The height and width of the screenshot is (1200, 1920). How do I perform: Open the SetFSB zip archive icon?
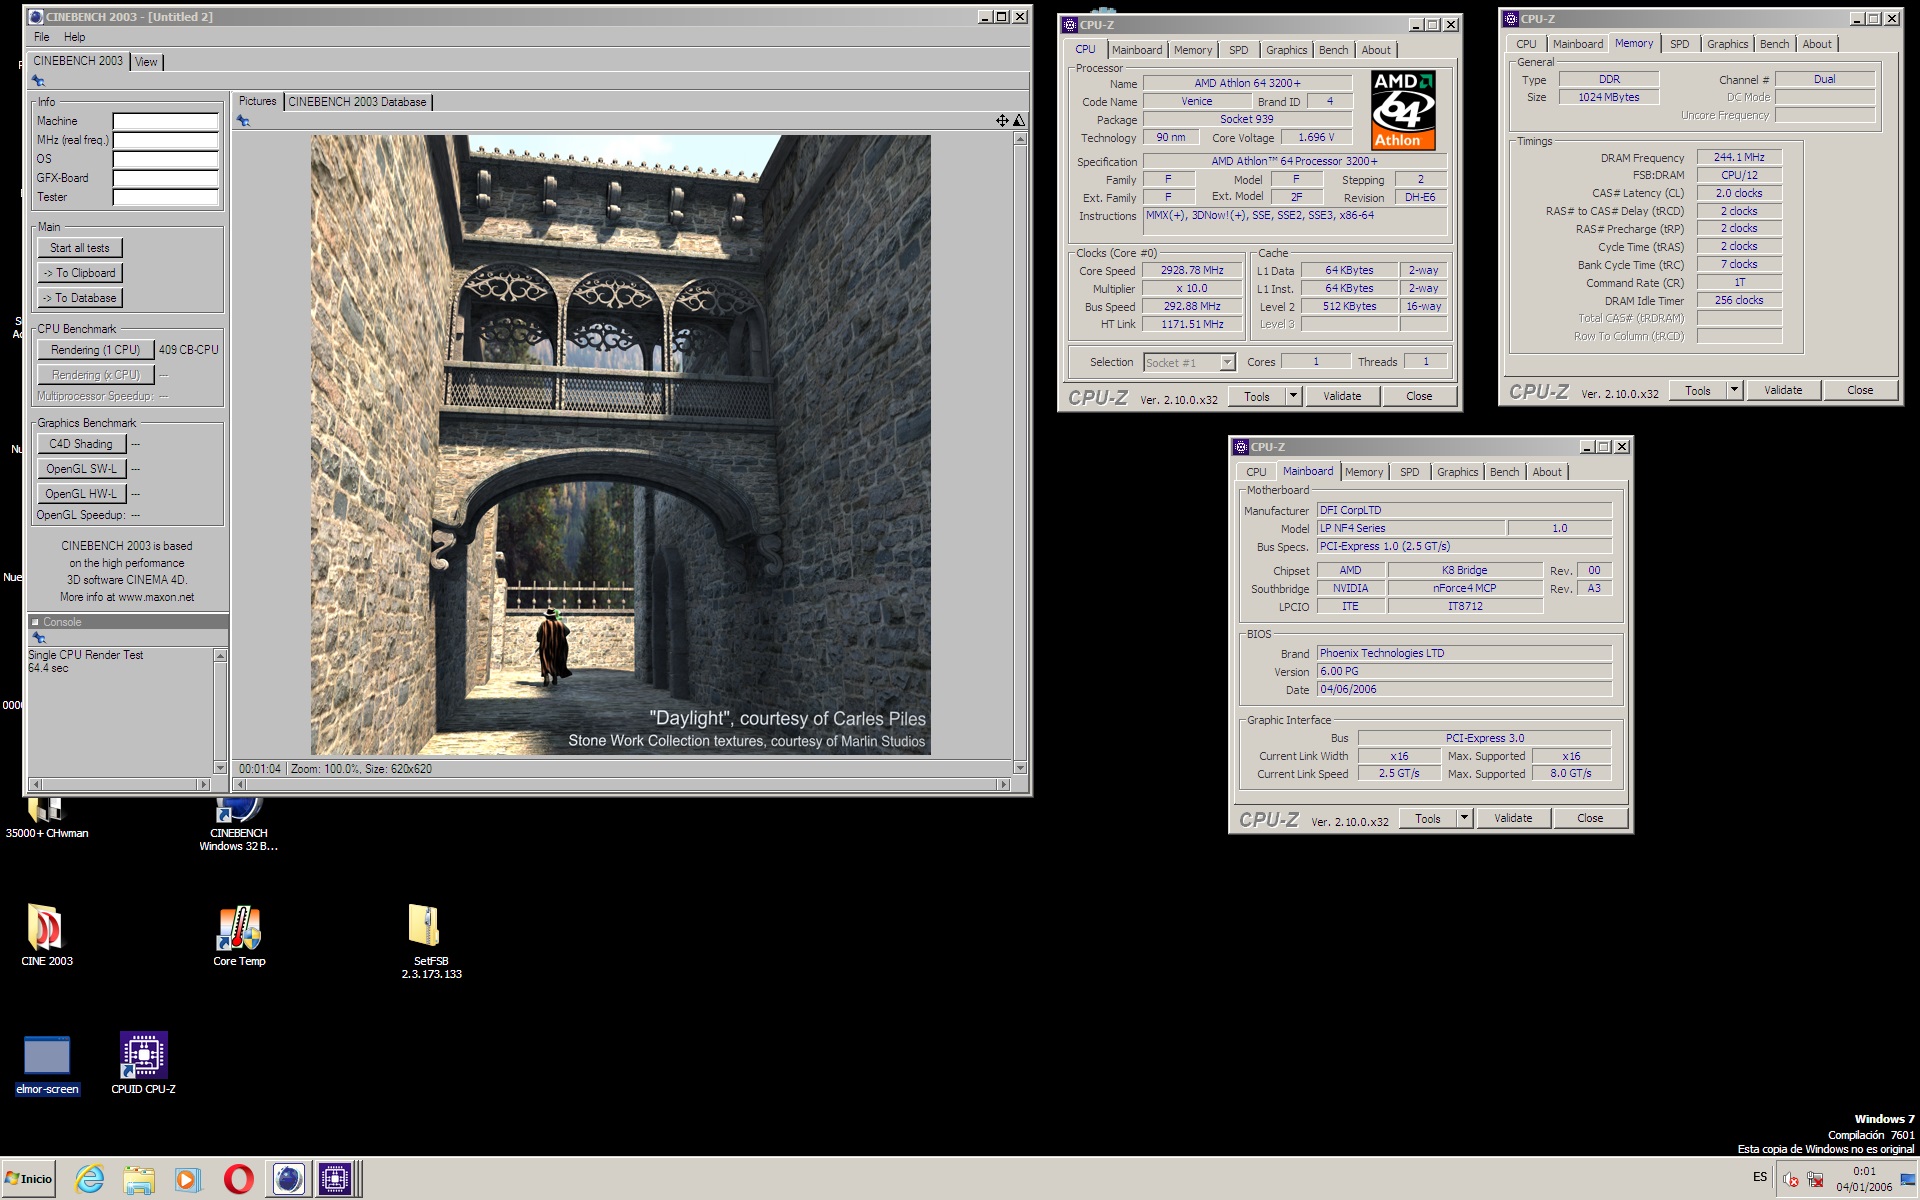coord(431,940)
